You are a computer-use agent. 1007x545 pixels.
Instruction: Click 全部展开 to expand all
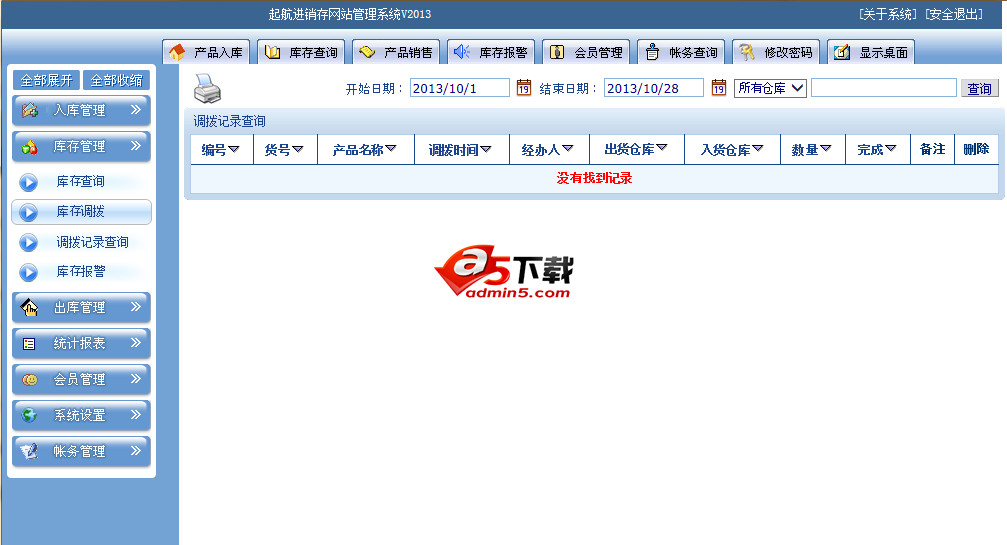46,80
